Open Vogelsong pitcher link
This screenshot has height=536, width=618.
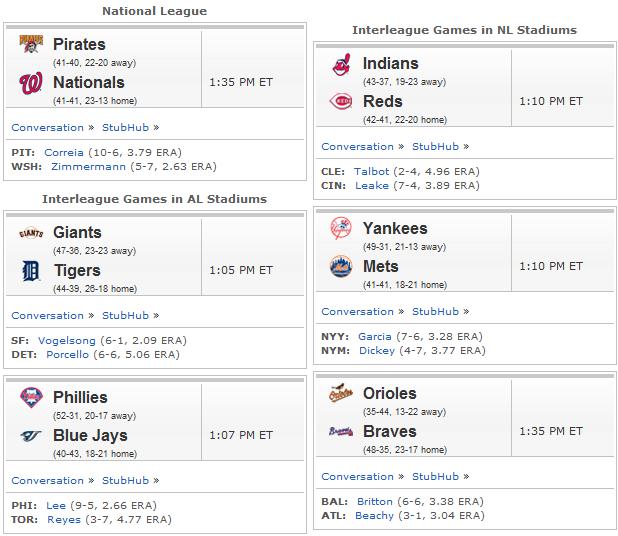(67, 341)
